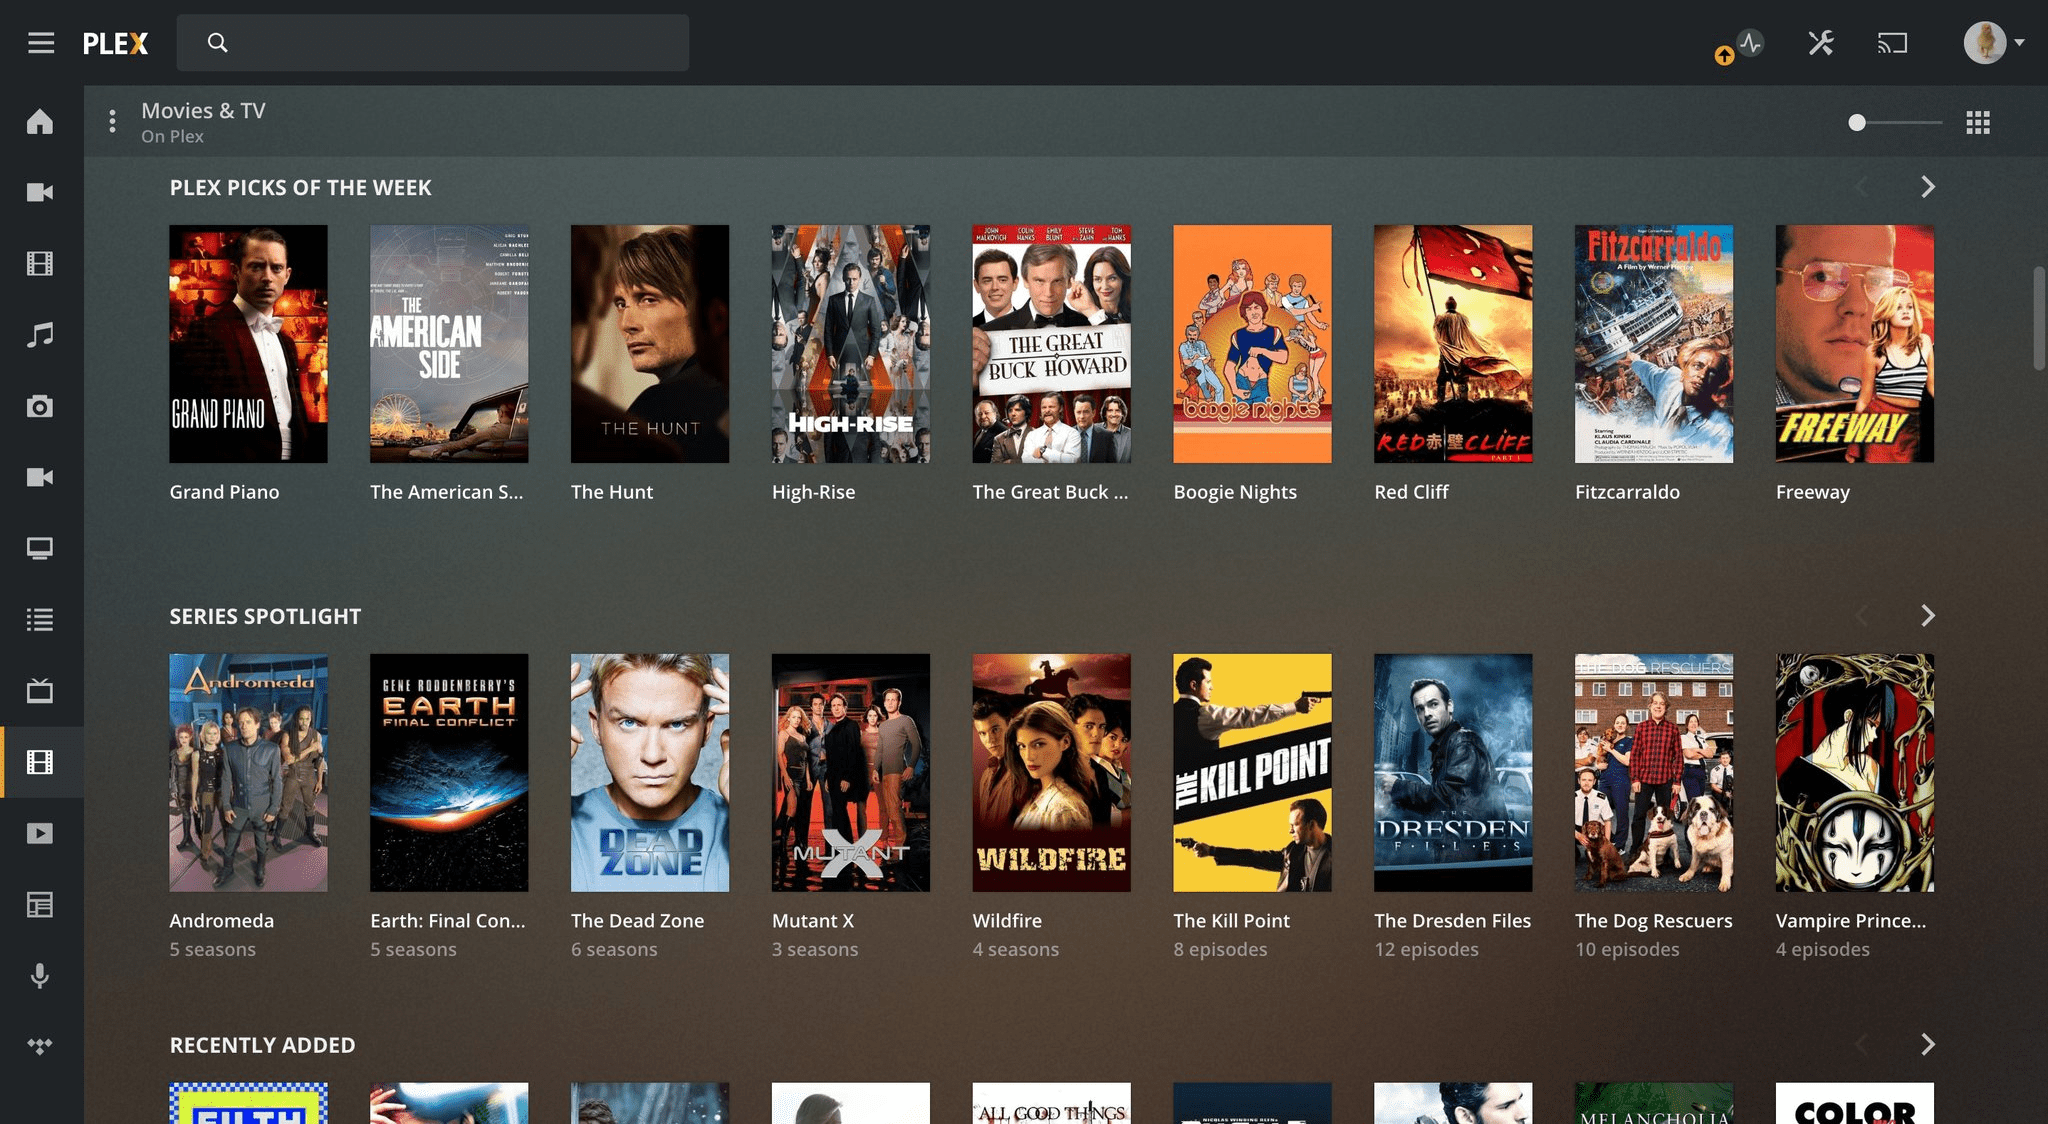
Task: Open the photos camera icon
Action: click(40, 406)
